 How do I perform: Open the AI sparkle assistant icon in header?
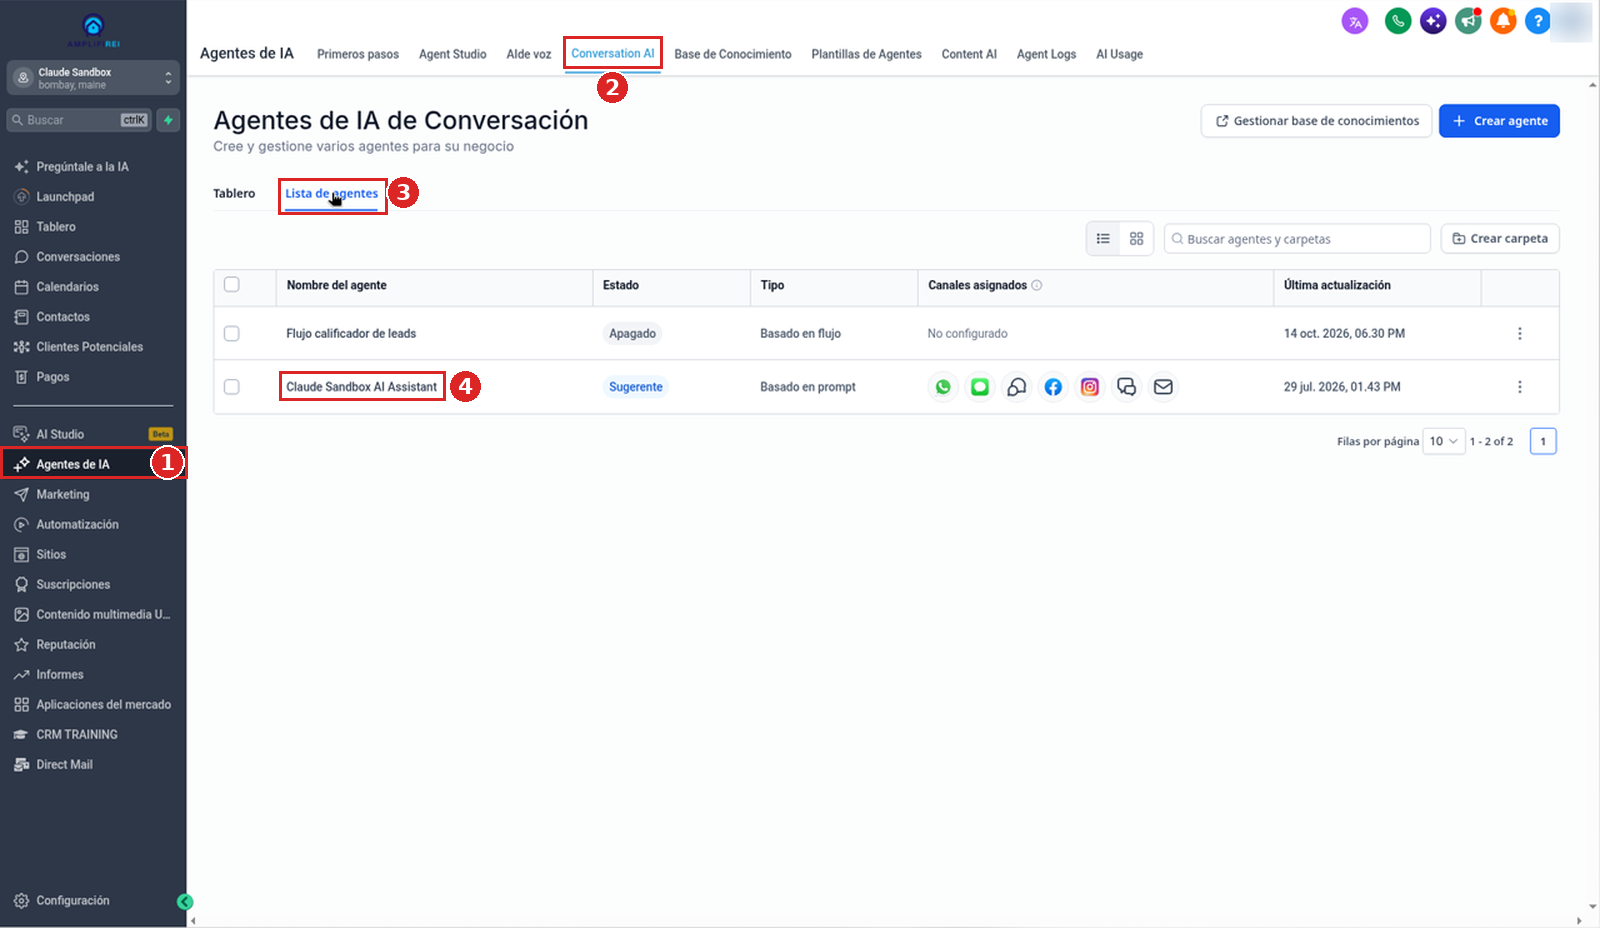click(x=1433, y=21)
